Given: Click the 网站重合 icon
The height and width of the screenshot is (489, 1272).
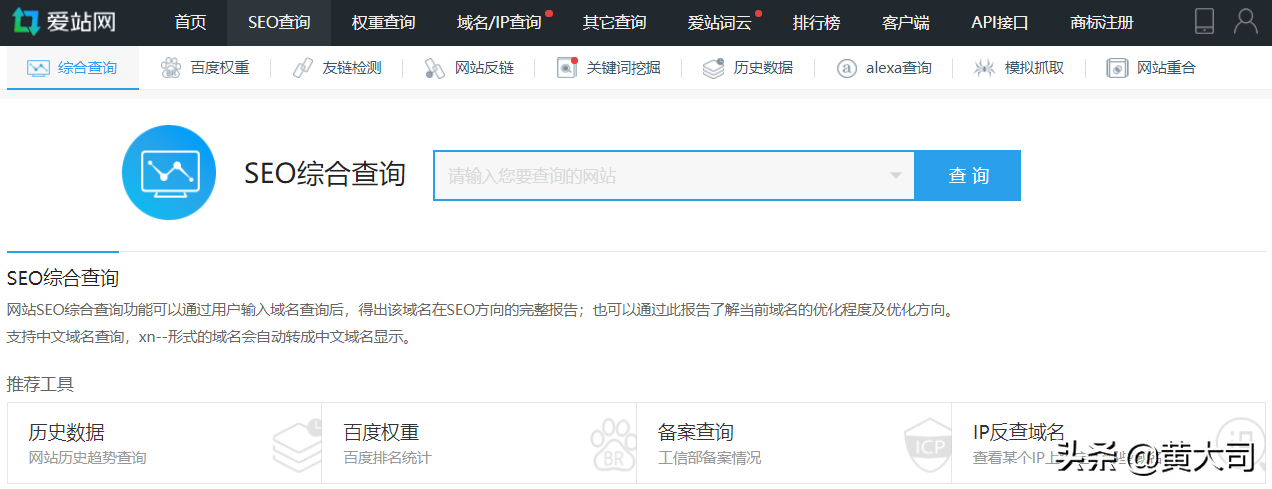Looking at the screenshot, I should [x=1117, y=68].
